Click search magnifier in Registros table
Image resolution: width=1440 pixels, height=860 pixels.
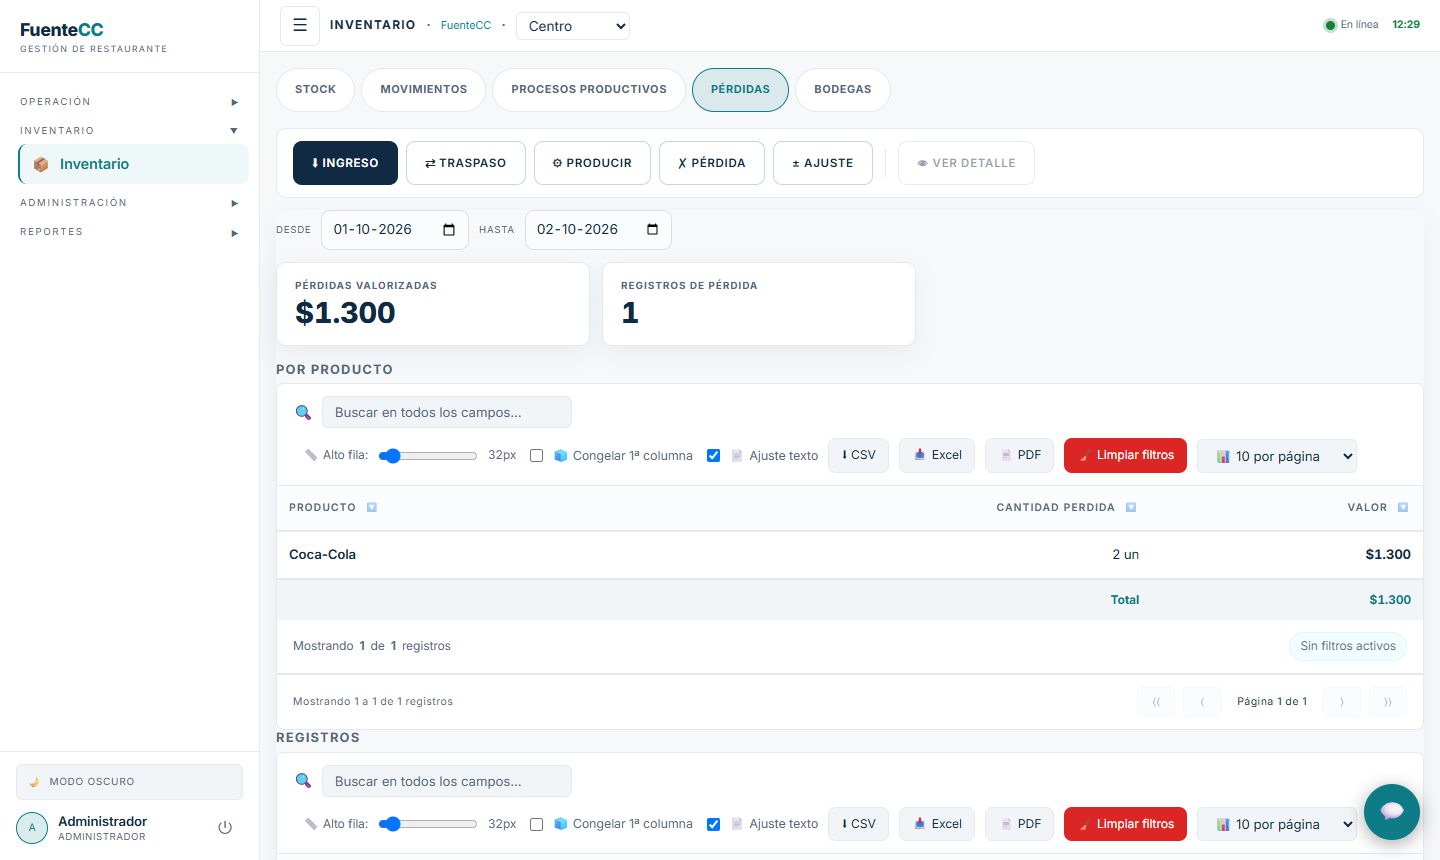point(303,781)
